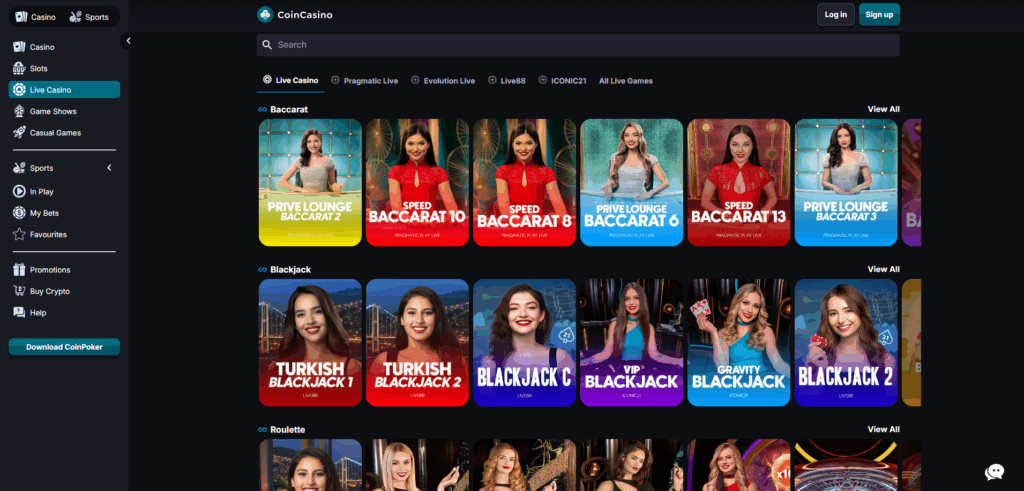
Task: Open Favourites in the sidebar
Action: pos(64,234)
